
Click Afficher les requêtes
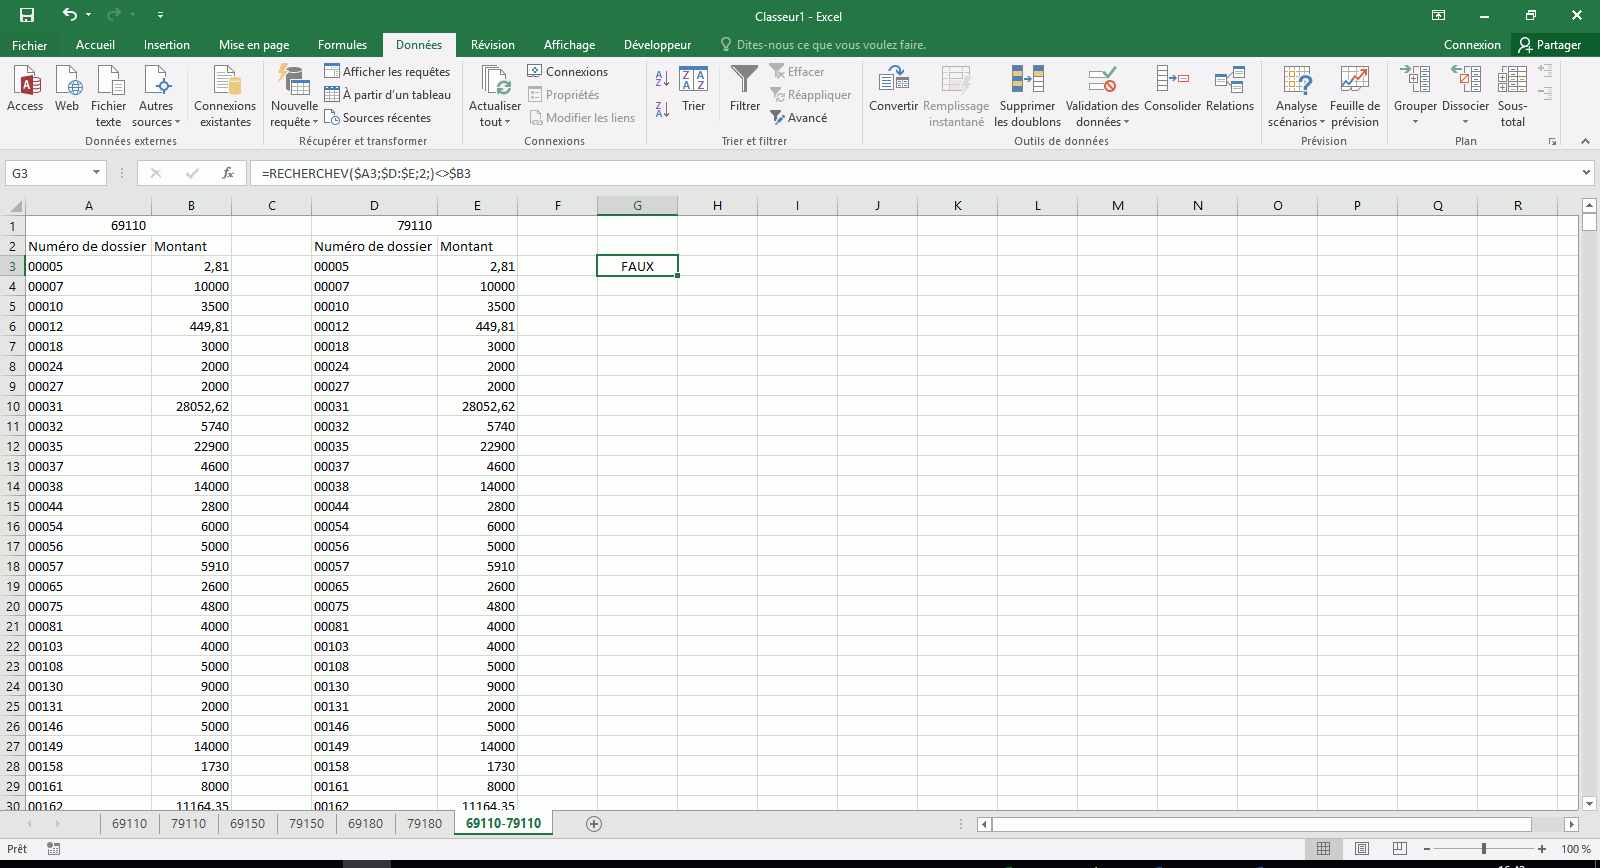click(x=387, y=72)
